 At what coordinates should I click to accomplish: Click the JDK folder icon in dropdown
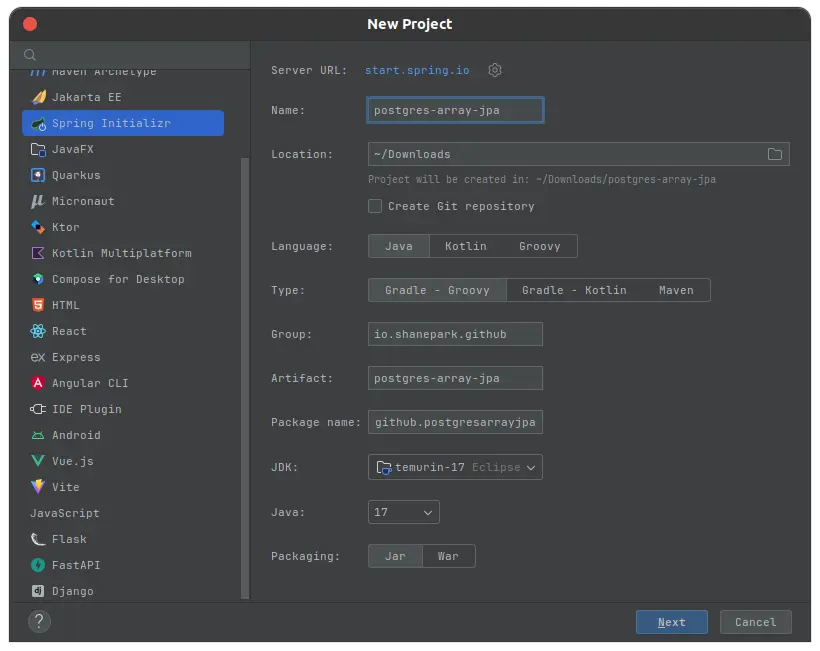[384, 467]
